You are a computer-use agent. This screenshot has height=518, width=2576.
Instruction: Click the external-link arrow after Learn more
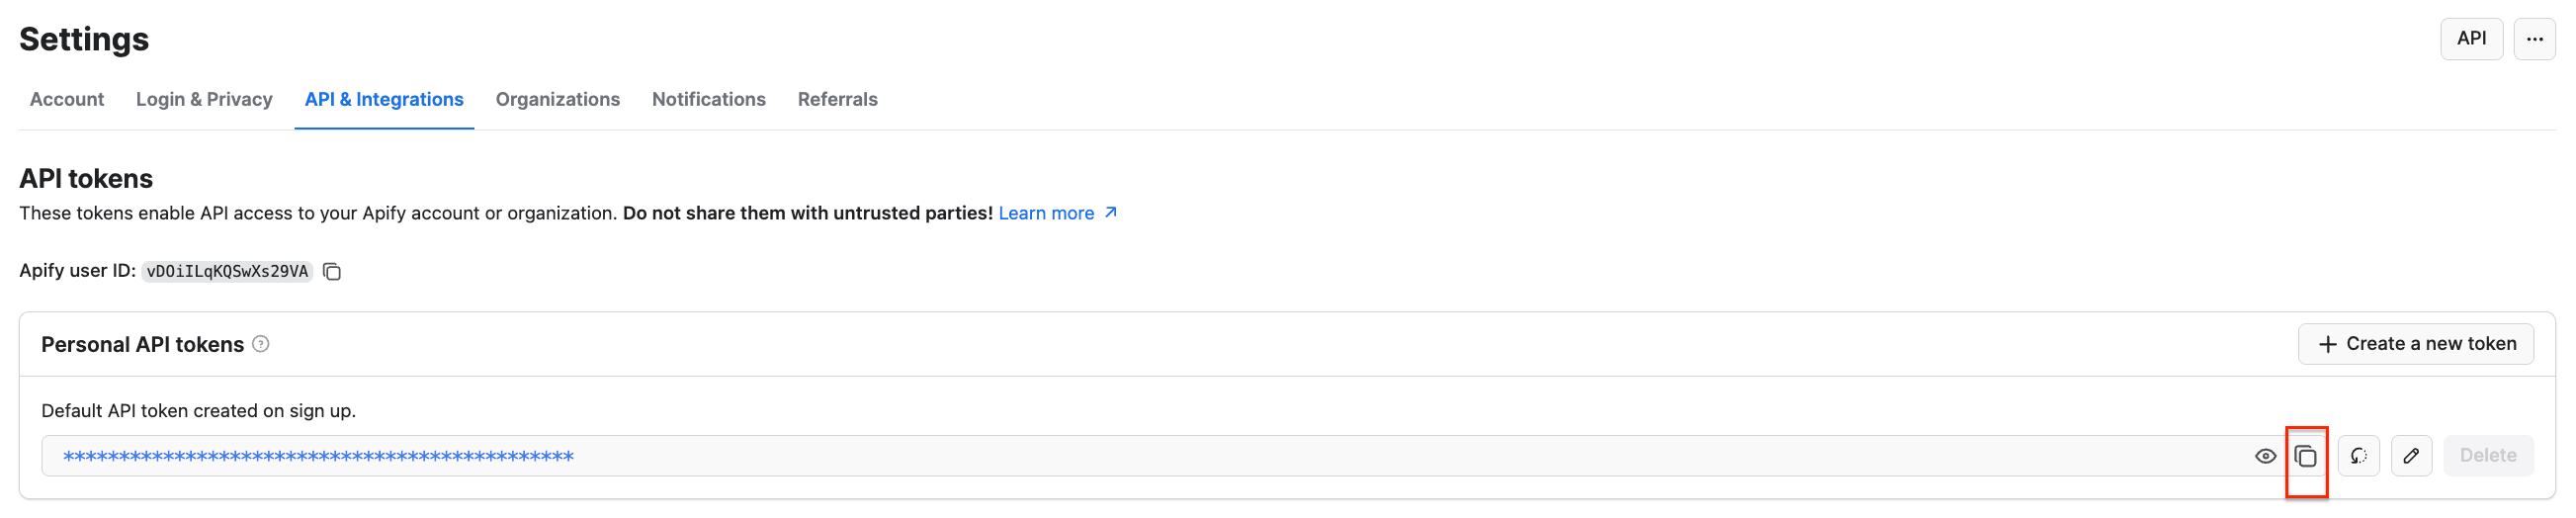click(x=1110, y=213)
